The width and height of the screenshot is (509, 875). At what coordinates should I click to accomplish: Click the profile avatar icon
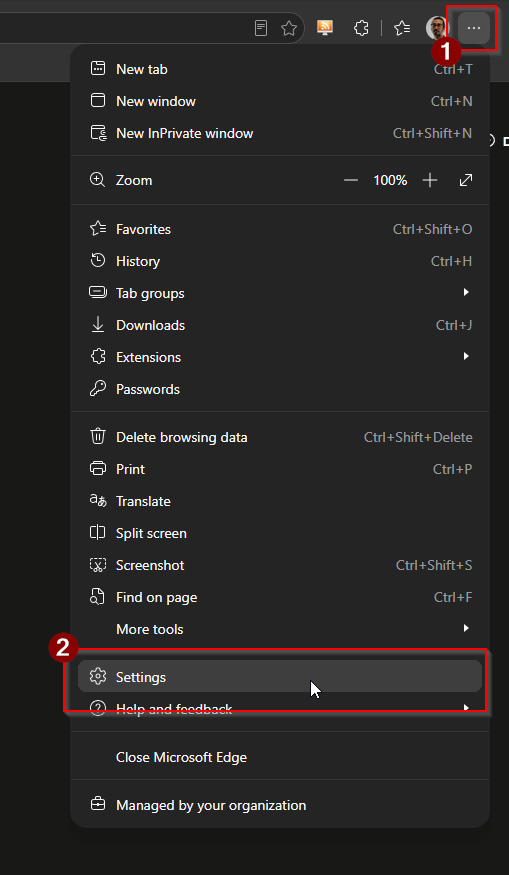pos(436,28)
